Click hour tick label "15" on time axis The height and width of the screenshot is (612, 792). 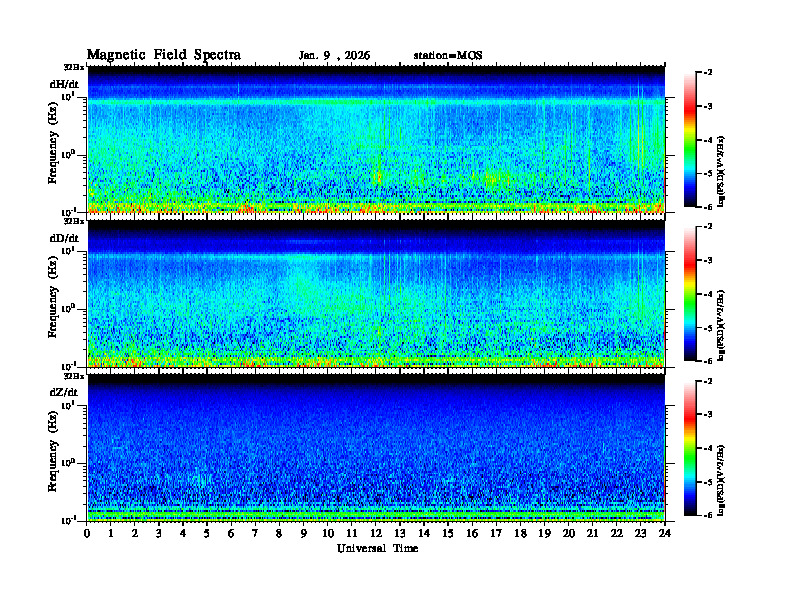(448, 533)
